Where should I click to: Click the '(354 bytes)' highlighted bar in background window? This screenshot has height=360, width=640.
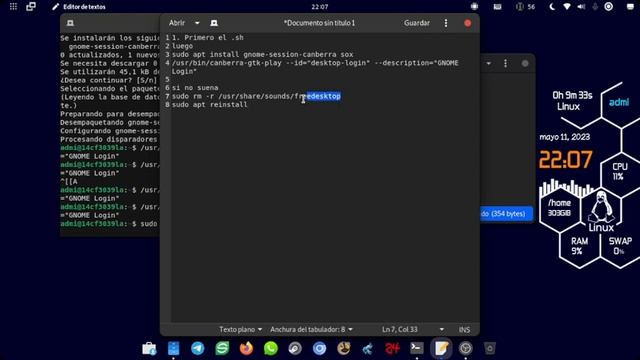coord(506,213)
